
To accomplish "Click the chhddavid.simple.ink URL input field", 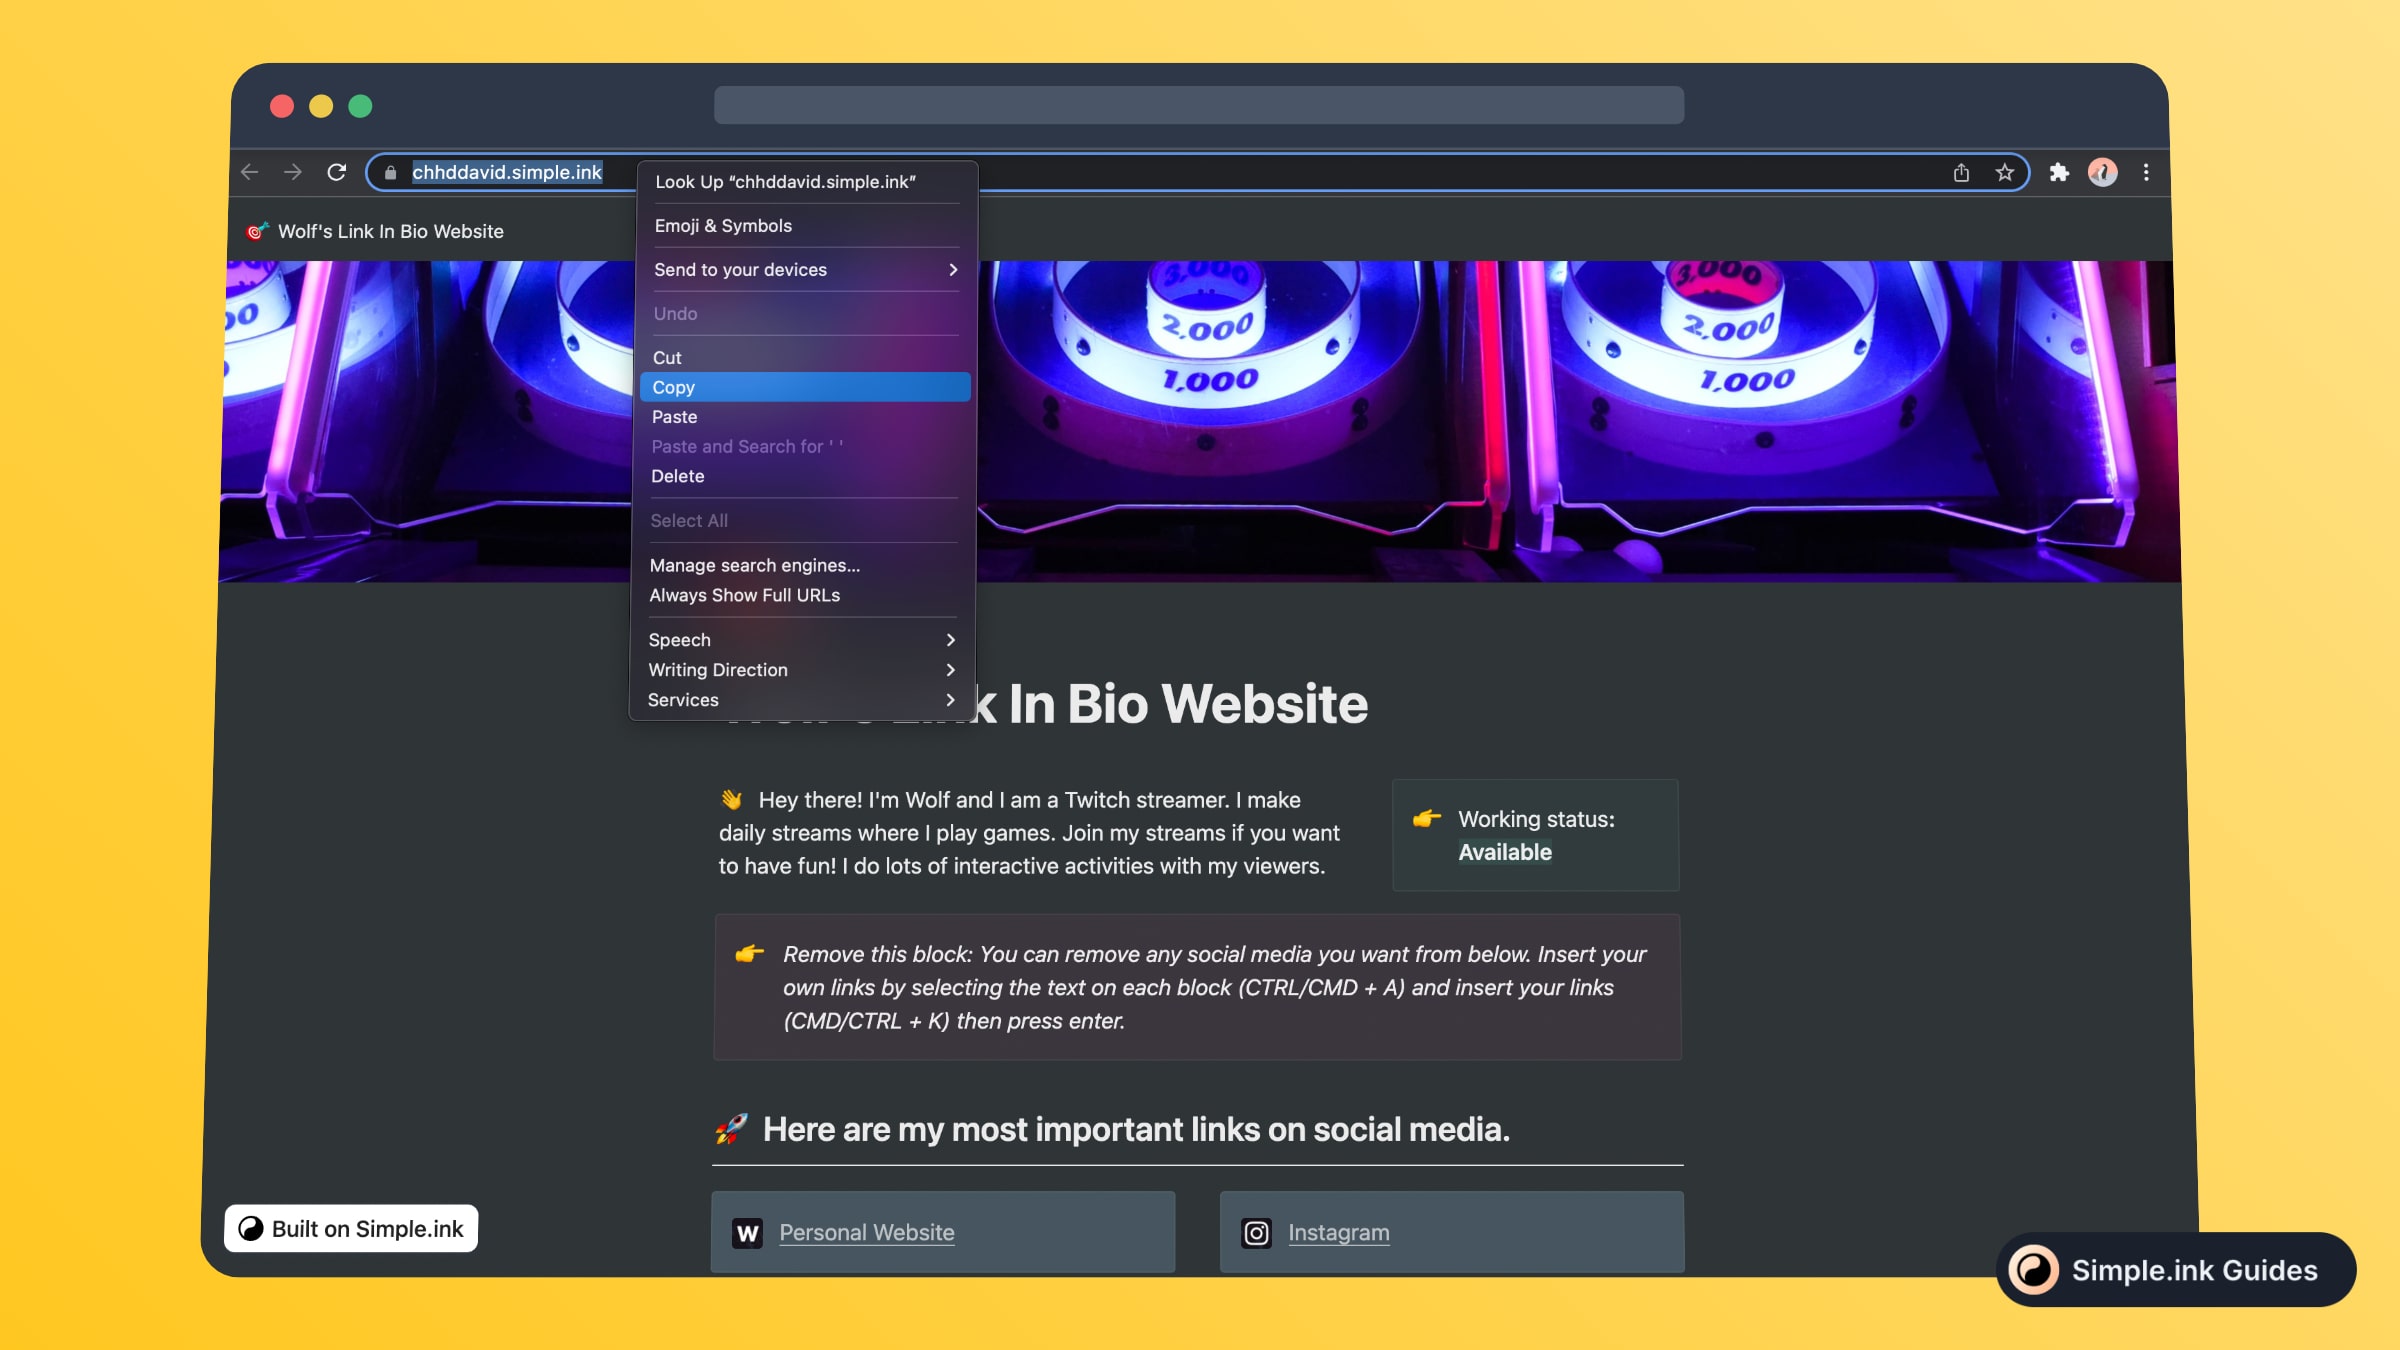I will pos(506,171).
